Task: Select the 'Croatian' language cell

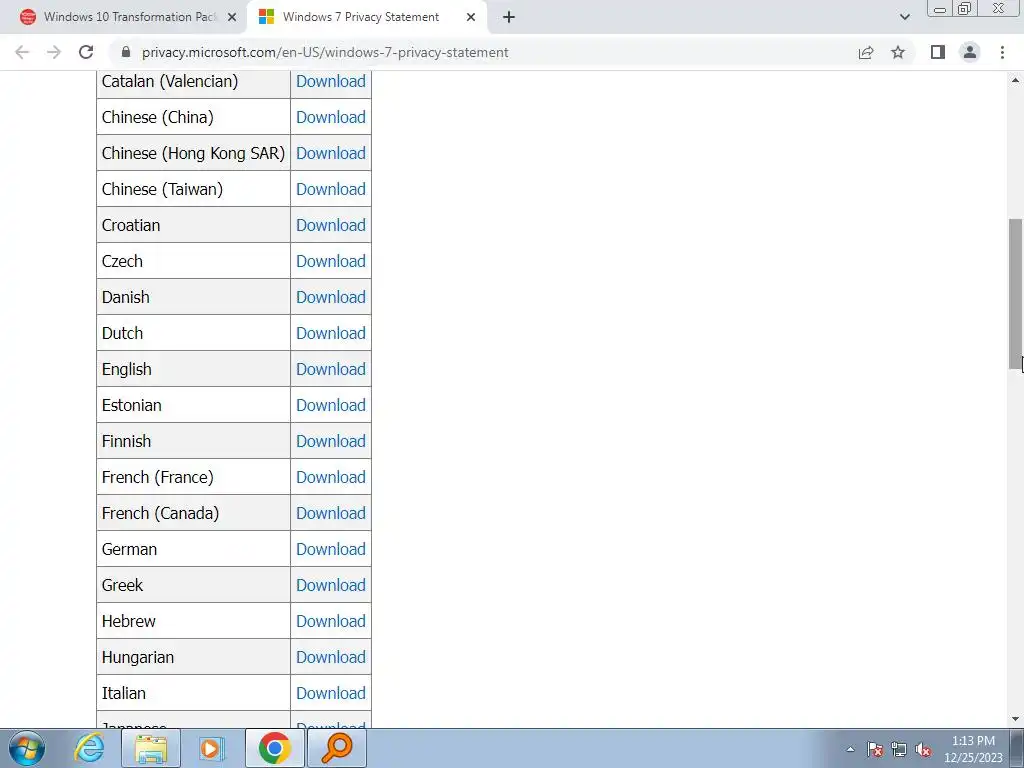Action: [x=193, y=225]
